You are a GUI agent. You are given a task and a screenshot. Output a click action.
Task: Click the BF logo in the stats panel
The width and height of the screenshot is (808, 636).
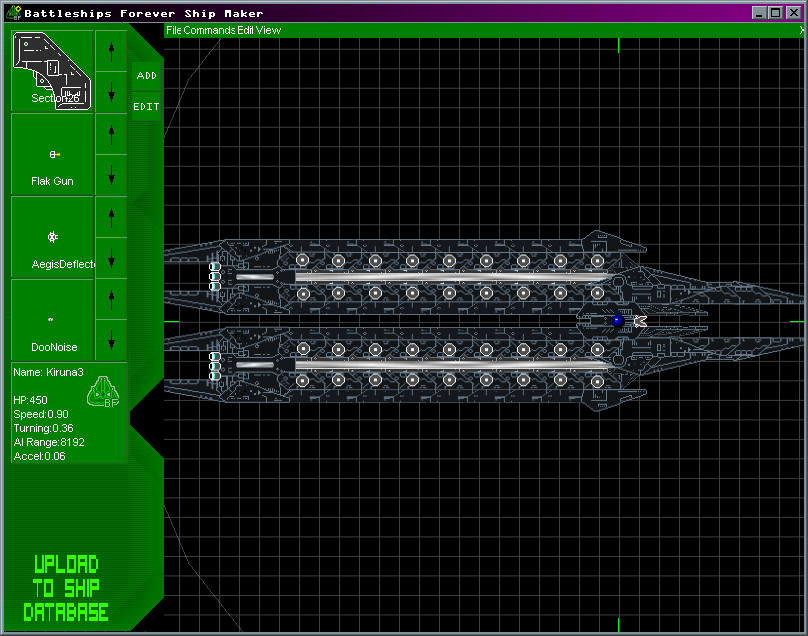tap(103, 392)
